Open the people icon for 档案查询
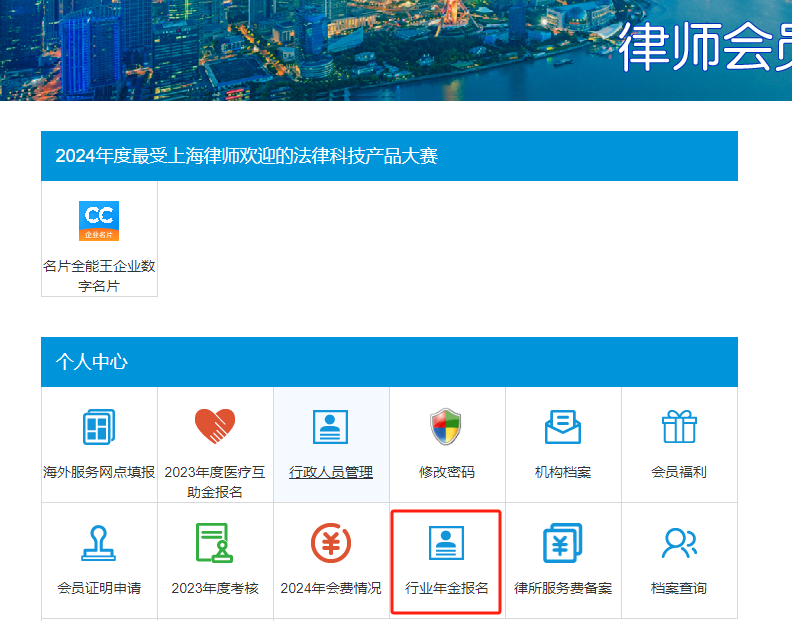Viewport: 792px width, 621px height. [679, 543]
